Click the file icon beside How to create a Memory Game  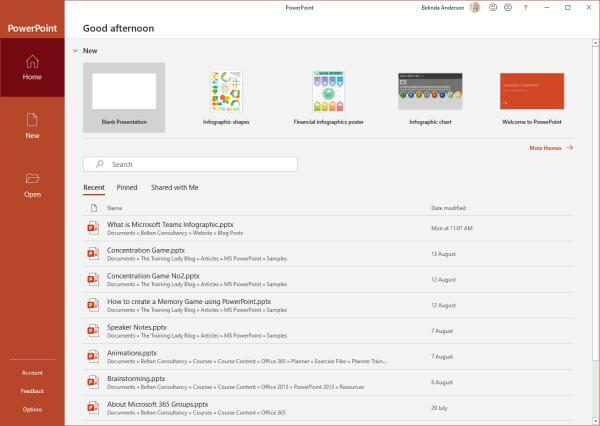point(93,305)
